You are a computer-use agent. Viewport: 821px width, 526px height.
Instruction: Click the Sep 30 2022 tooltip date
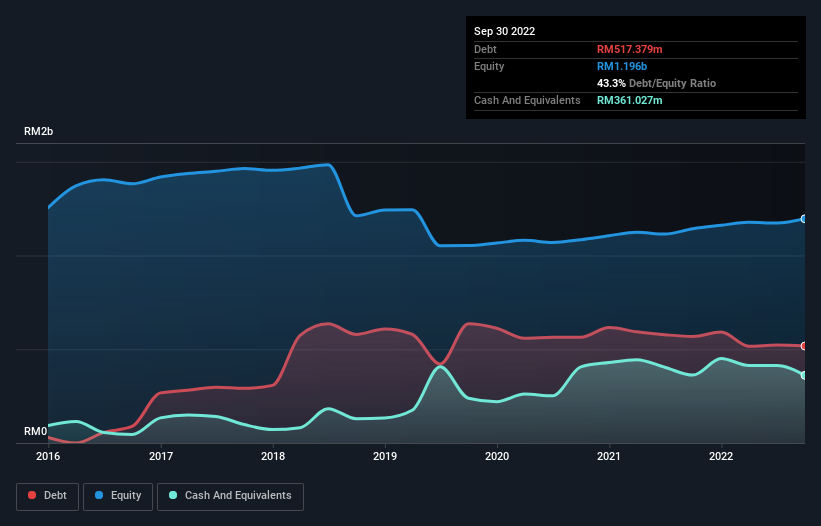point(504,31)
